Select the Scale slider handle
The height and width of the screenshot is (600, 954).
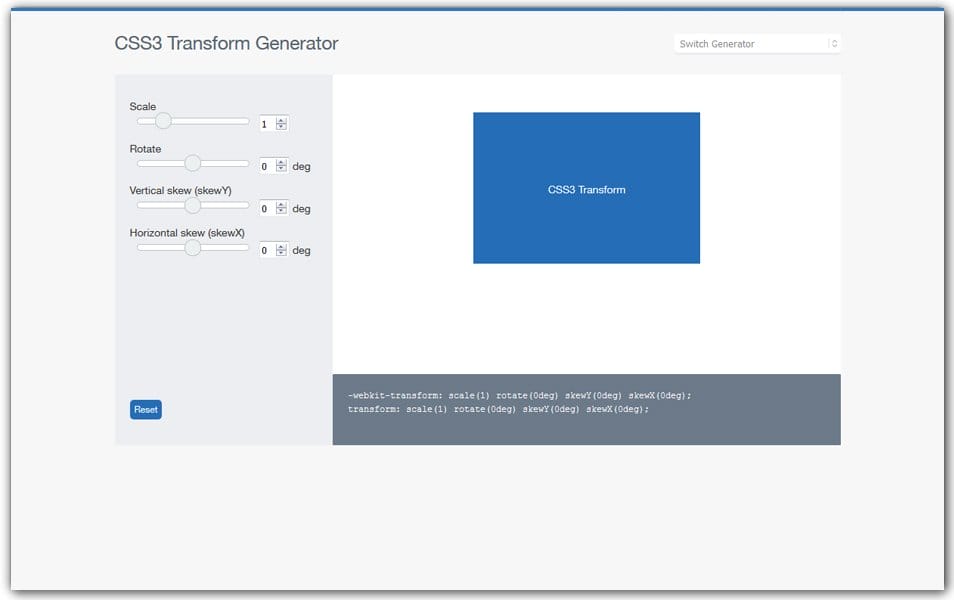coord(163,120)
